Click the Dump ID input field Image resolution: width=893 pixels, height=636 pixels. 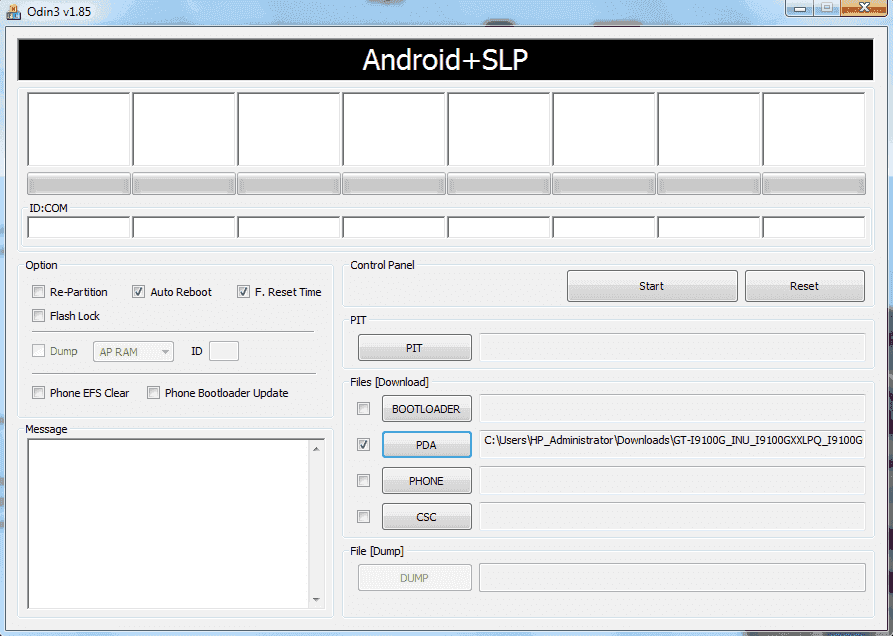(224, 351)
